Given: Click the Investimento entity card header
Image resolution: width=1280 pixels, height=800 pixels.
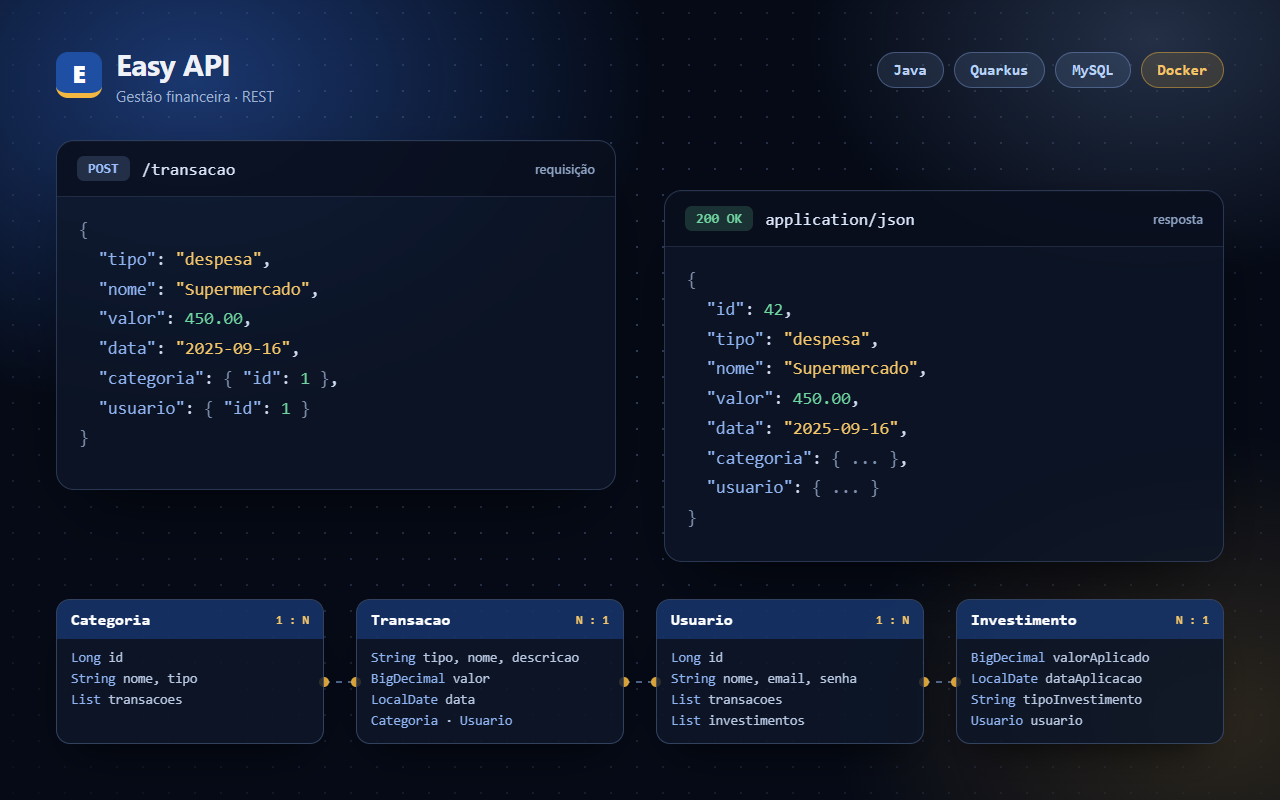Looking at the screenshot, I should pos(1090,620).
